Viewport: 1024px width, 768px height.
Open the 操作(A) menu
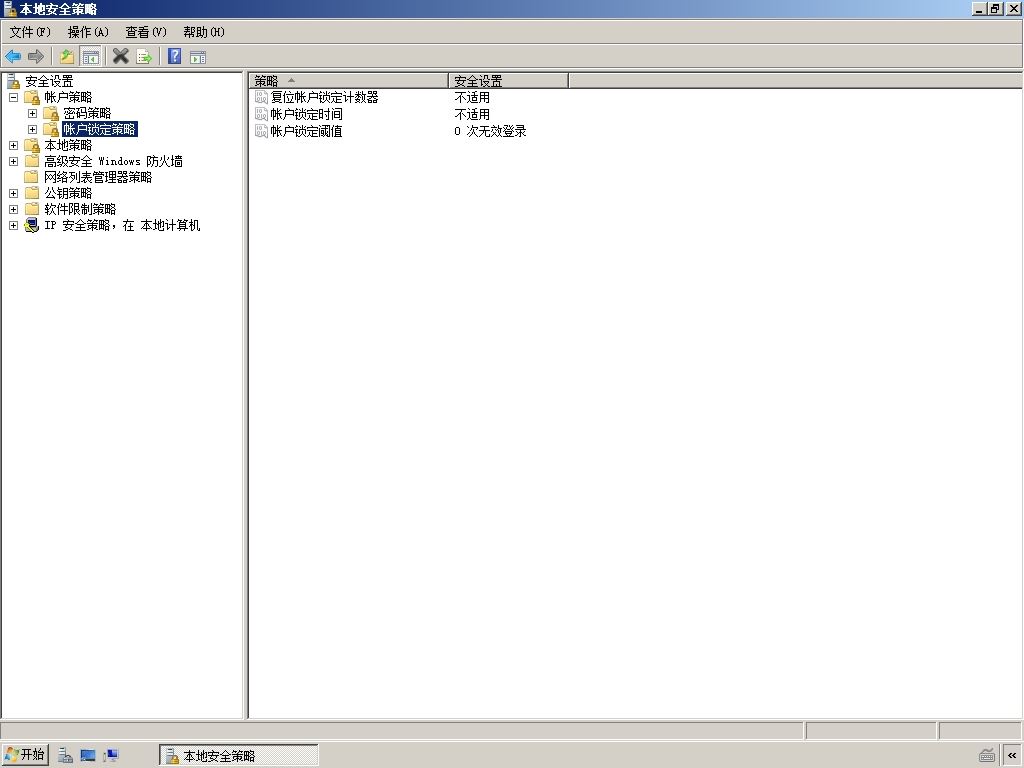(x=88, y=32)
